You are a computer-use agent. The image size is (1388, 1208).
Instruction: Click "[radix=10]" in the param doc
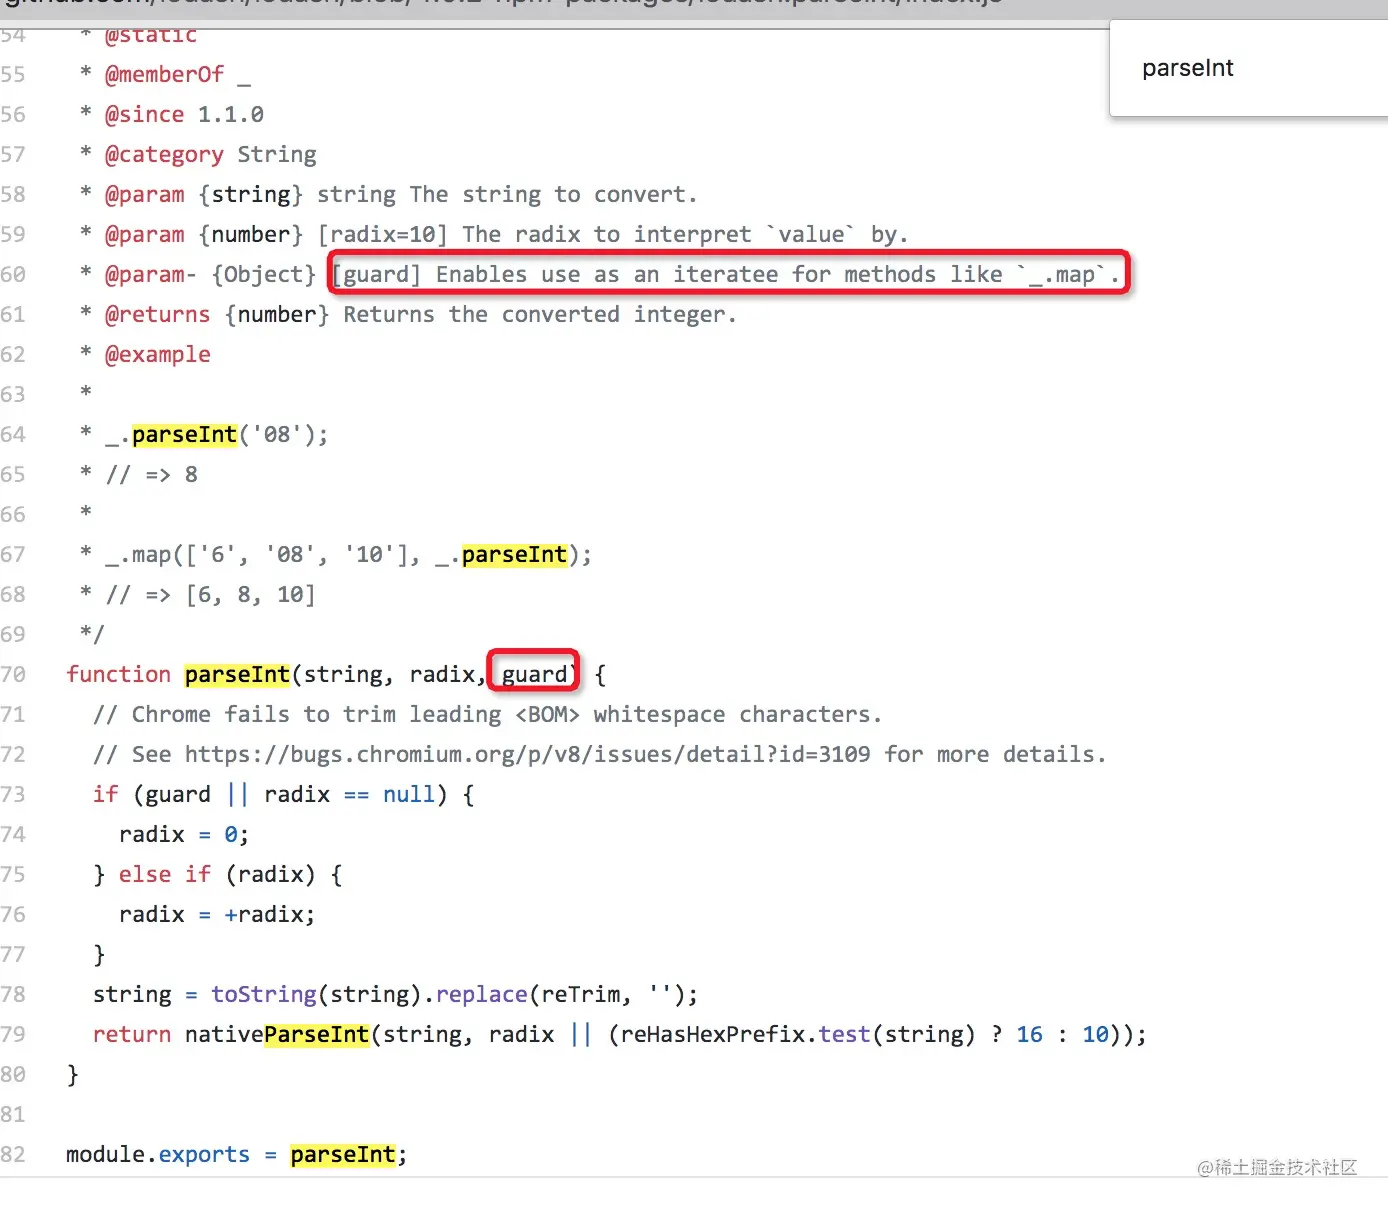(x=383, y=234)
